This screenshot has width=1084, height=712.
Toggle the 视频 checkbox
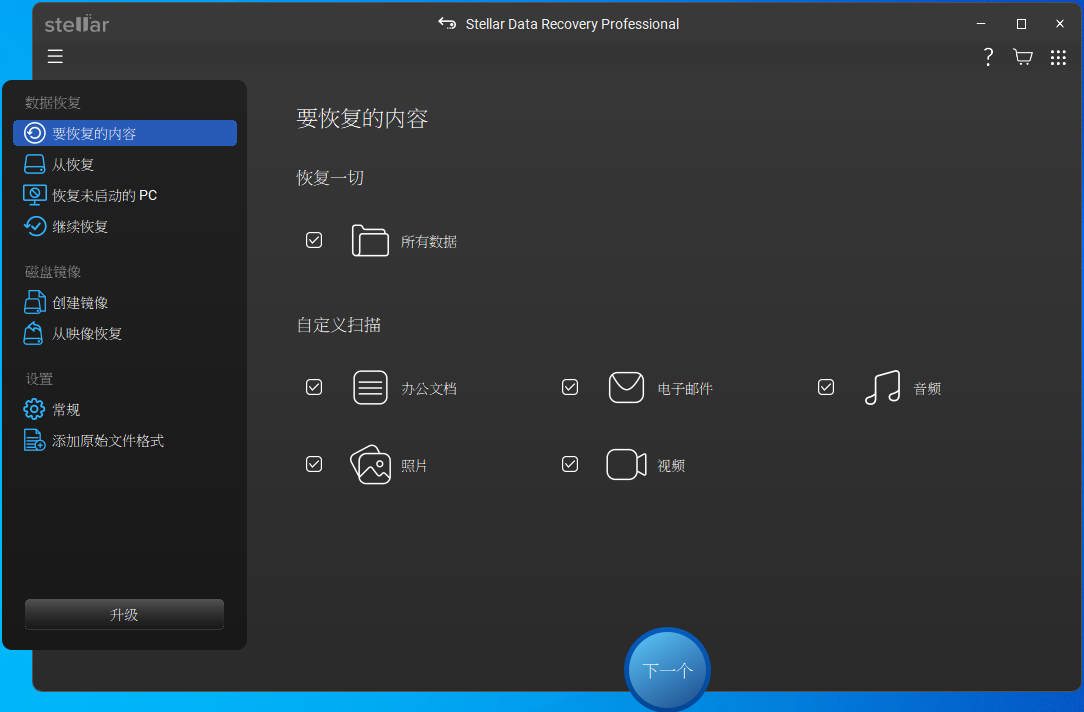[570, 464]
